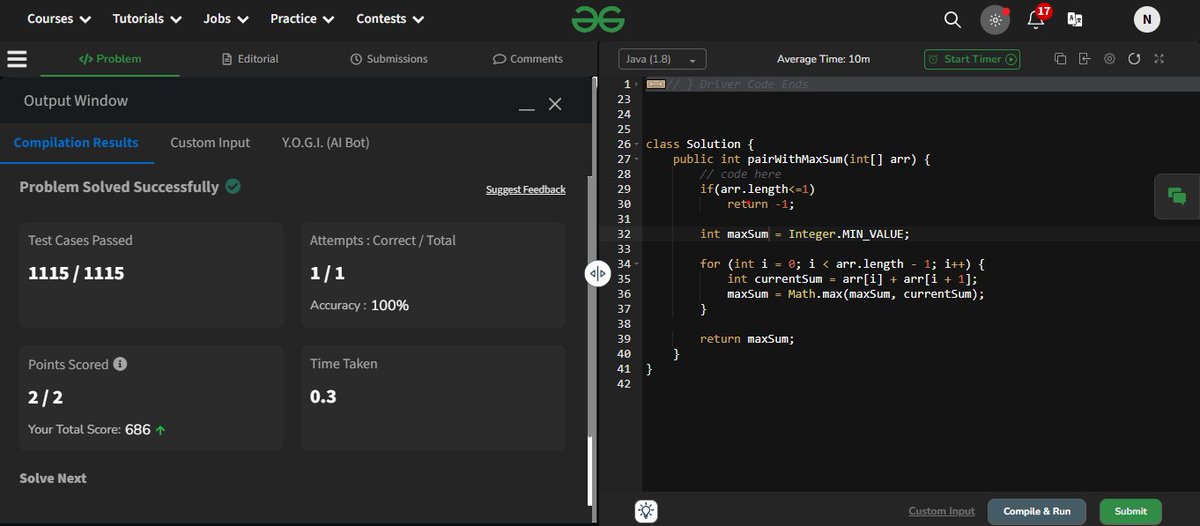Collapse class Solution fold at line 26
The height and width of the screenshot is (526, 1200).
click(x=637, y=144)
